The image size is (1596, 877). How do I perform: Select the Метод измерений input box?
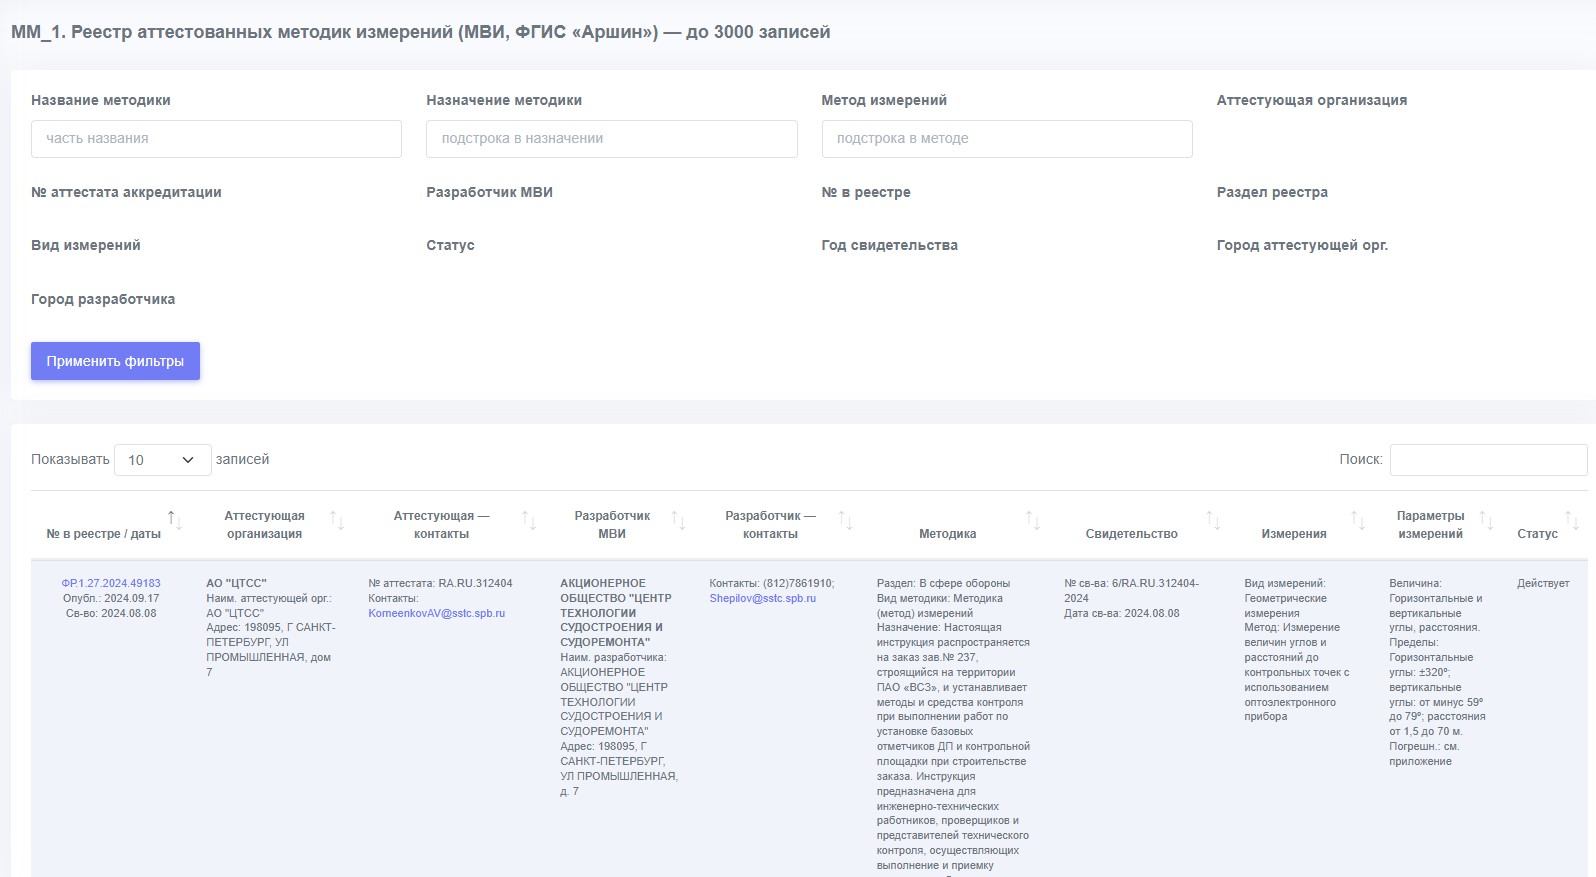click(x=1006, y=139)
